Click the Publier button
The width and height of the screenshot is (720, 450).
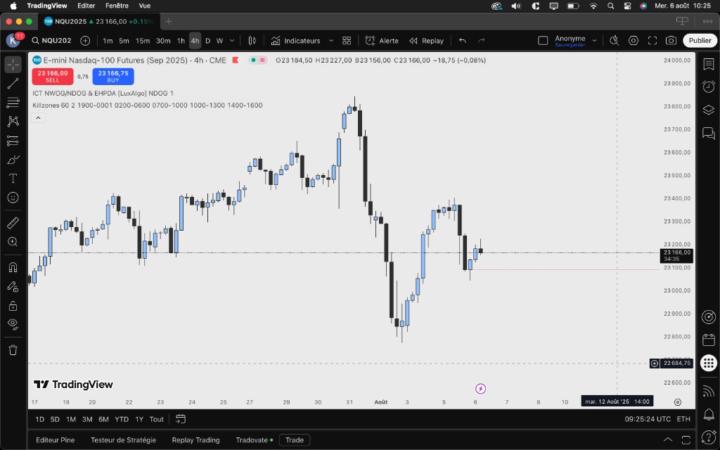pyautogui.click(x=699, y=41)
